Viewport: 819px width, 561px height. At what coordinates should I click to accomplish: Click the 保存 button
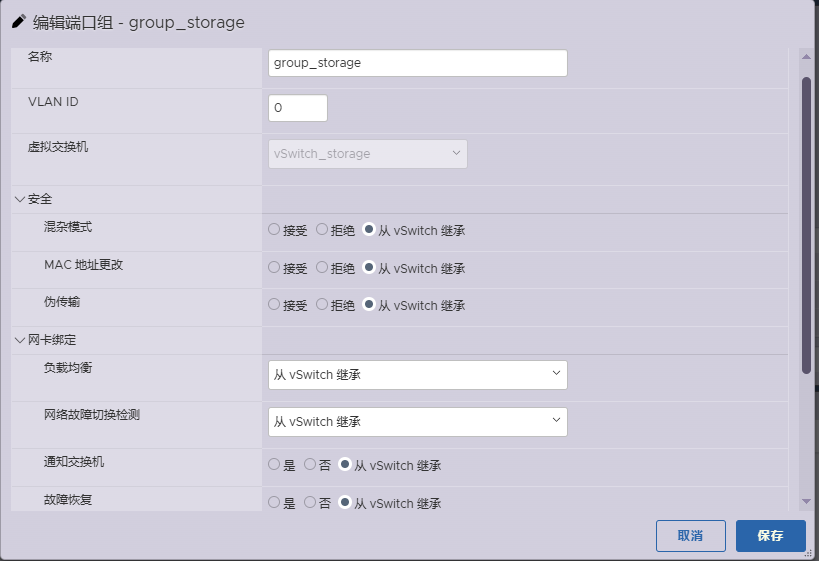(x=770, y=536)
